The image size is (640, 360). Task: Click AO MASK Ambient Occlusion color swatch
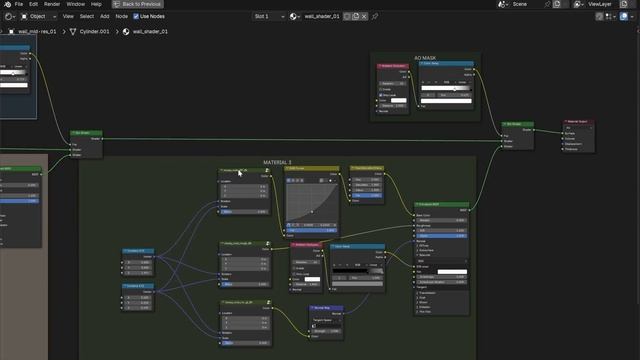tap(398, 100)
